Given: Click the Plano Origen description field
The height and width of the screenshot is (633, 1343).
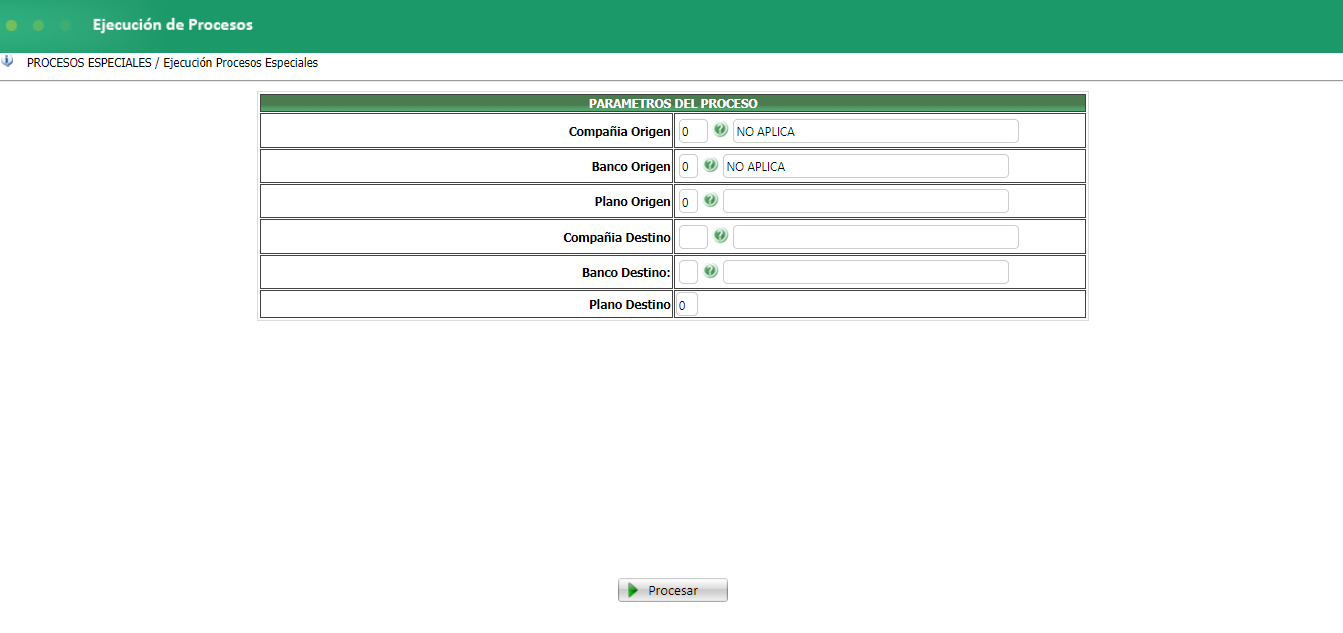Looking at the screenshot, I should tap(866, 201).
